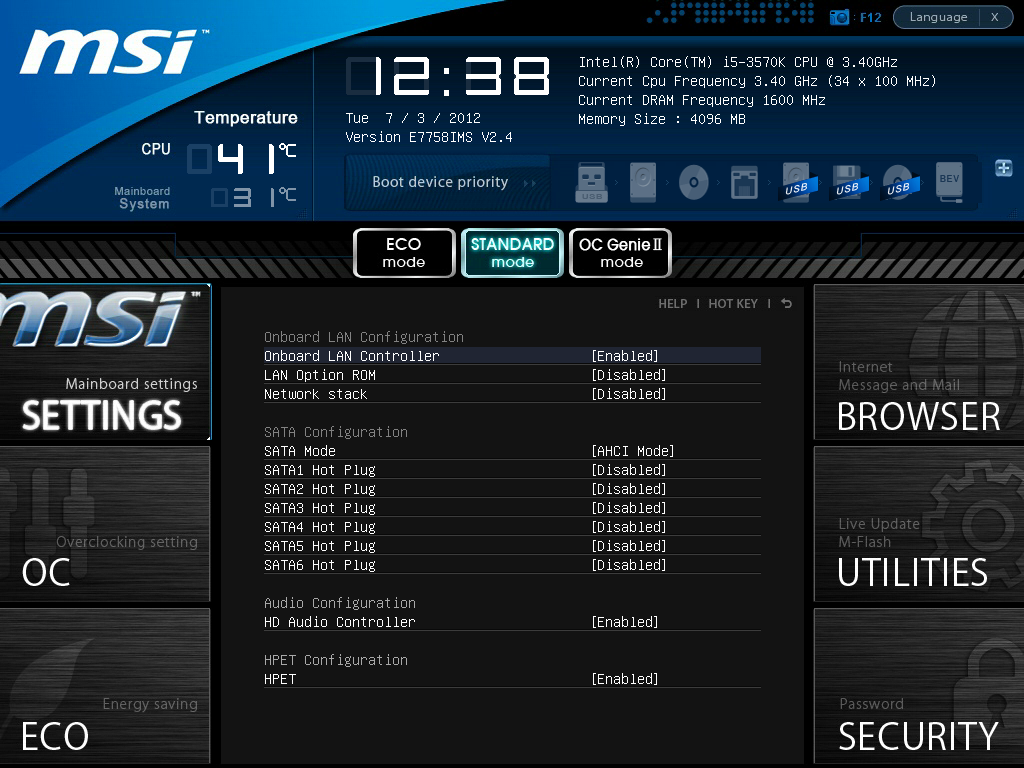The height and width of the screenshot is (768, 1024).
Task: Select the first USB key boot device icon
Action: 591,182
